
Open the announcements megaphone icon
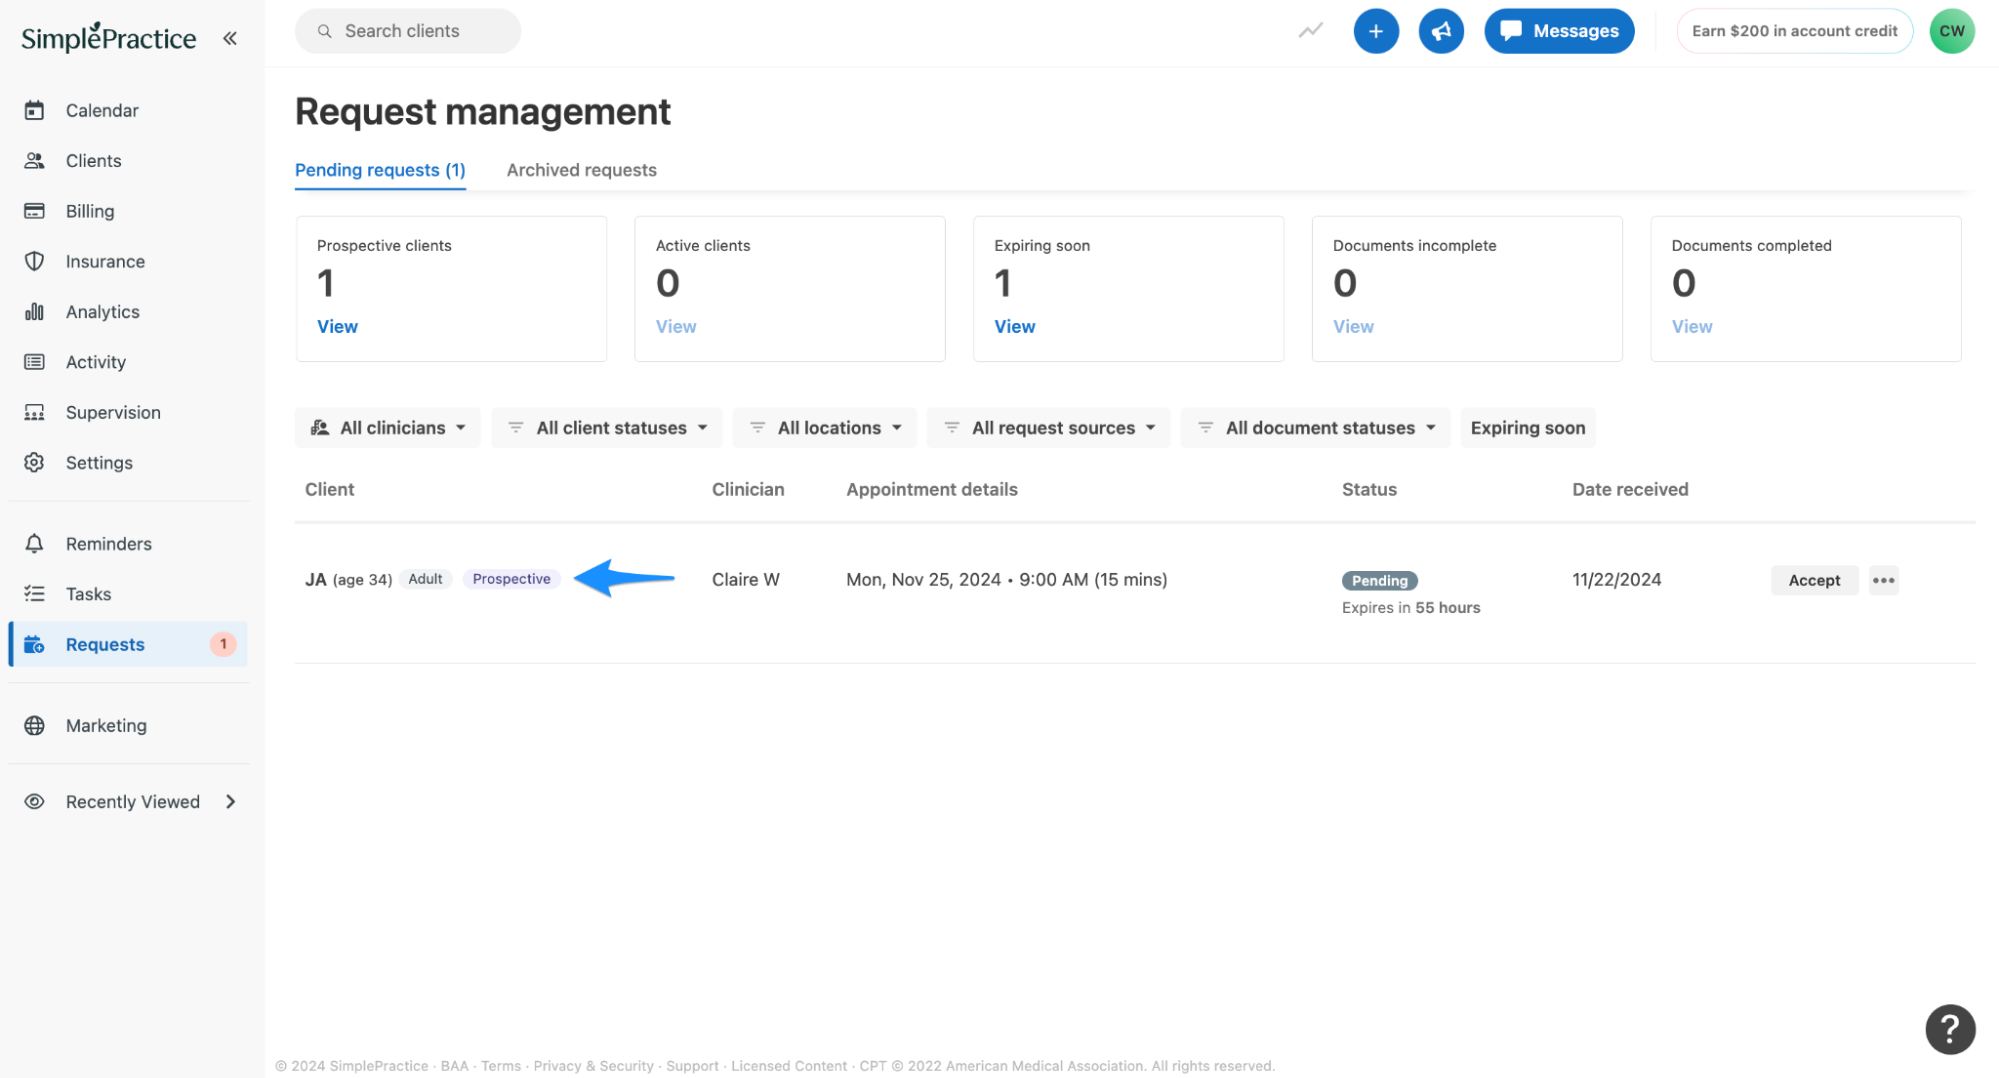pos(1440,31)
